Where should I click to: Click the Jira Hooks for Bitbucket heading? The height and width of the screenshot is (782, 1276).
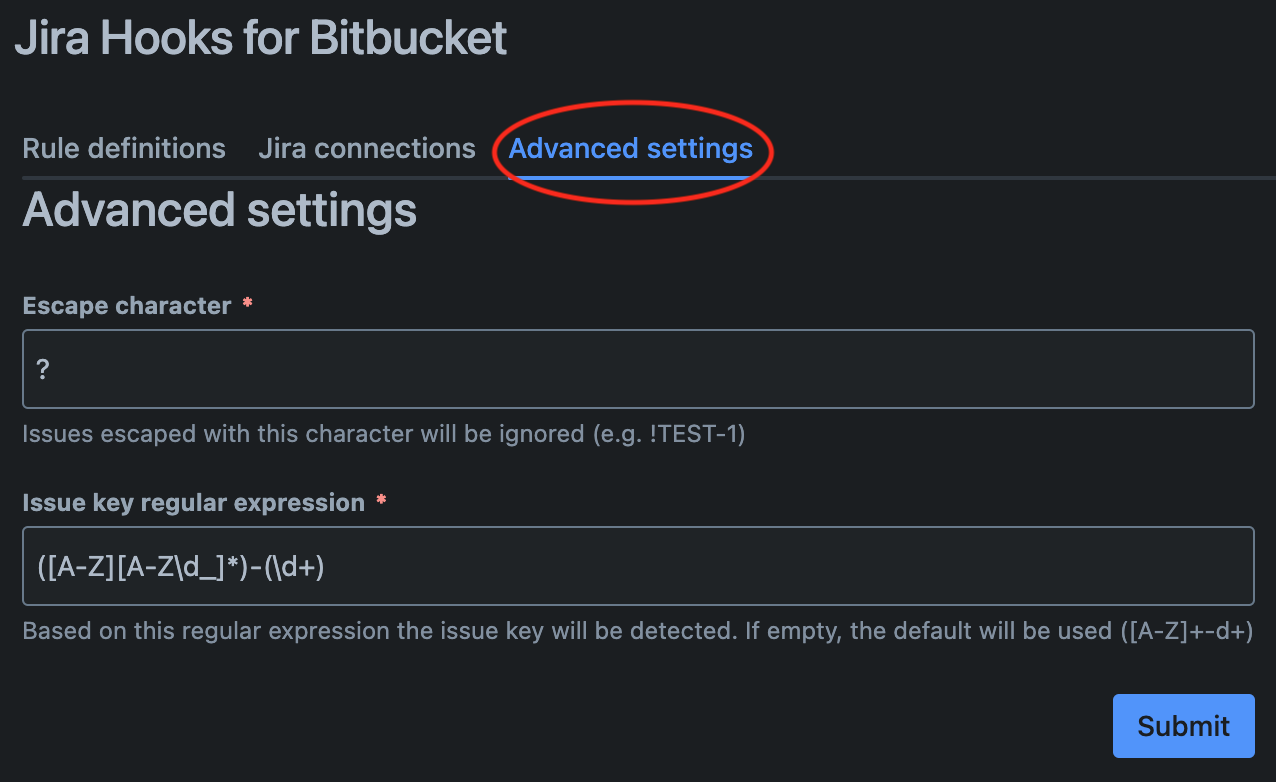(x=261, y=37)
